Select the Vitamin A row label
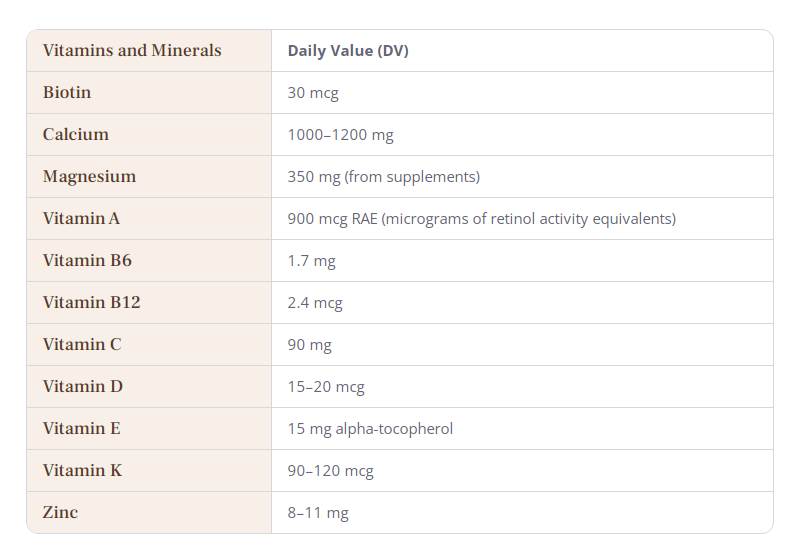The width and height of the screenshot is (798, 556). 81,218
